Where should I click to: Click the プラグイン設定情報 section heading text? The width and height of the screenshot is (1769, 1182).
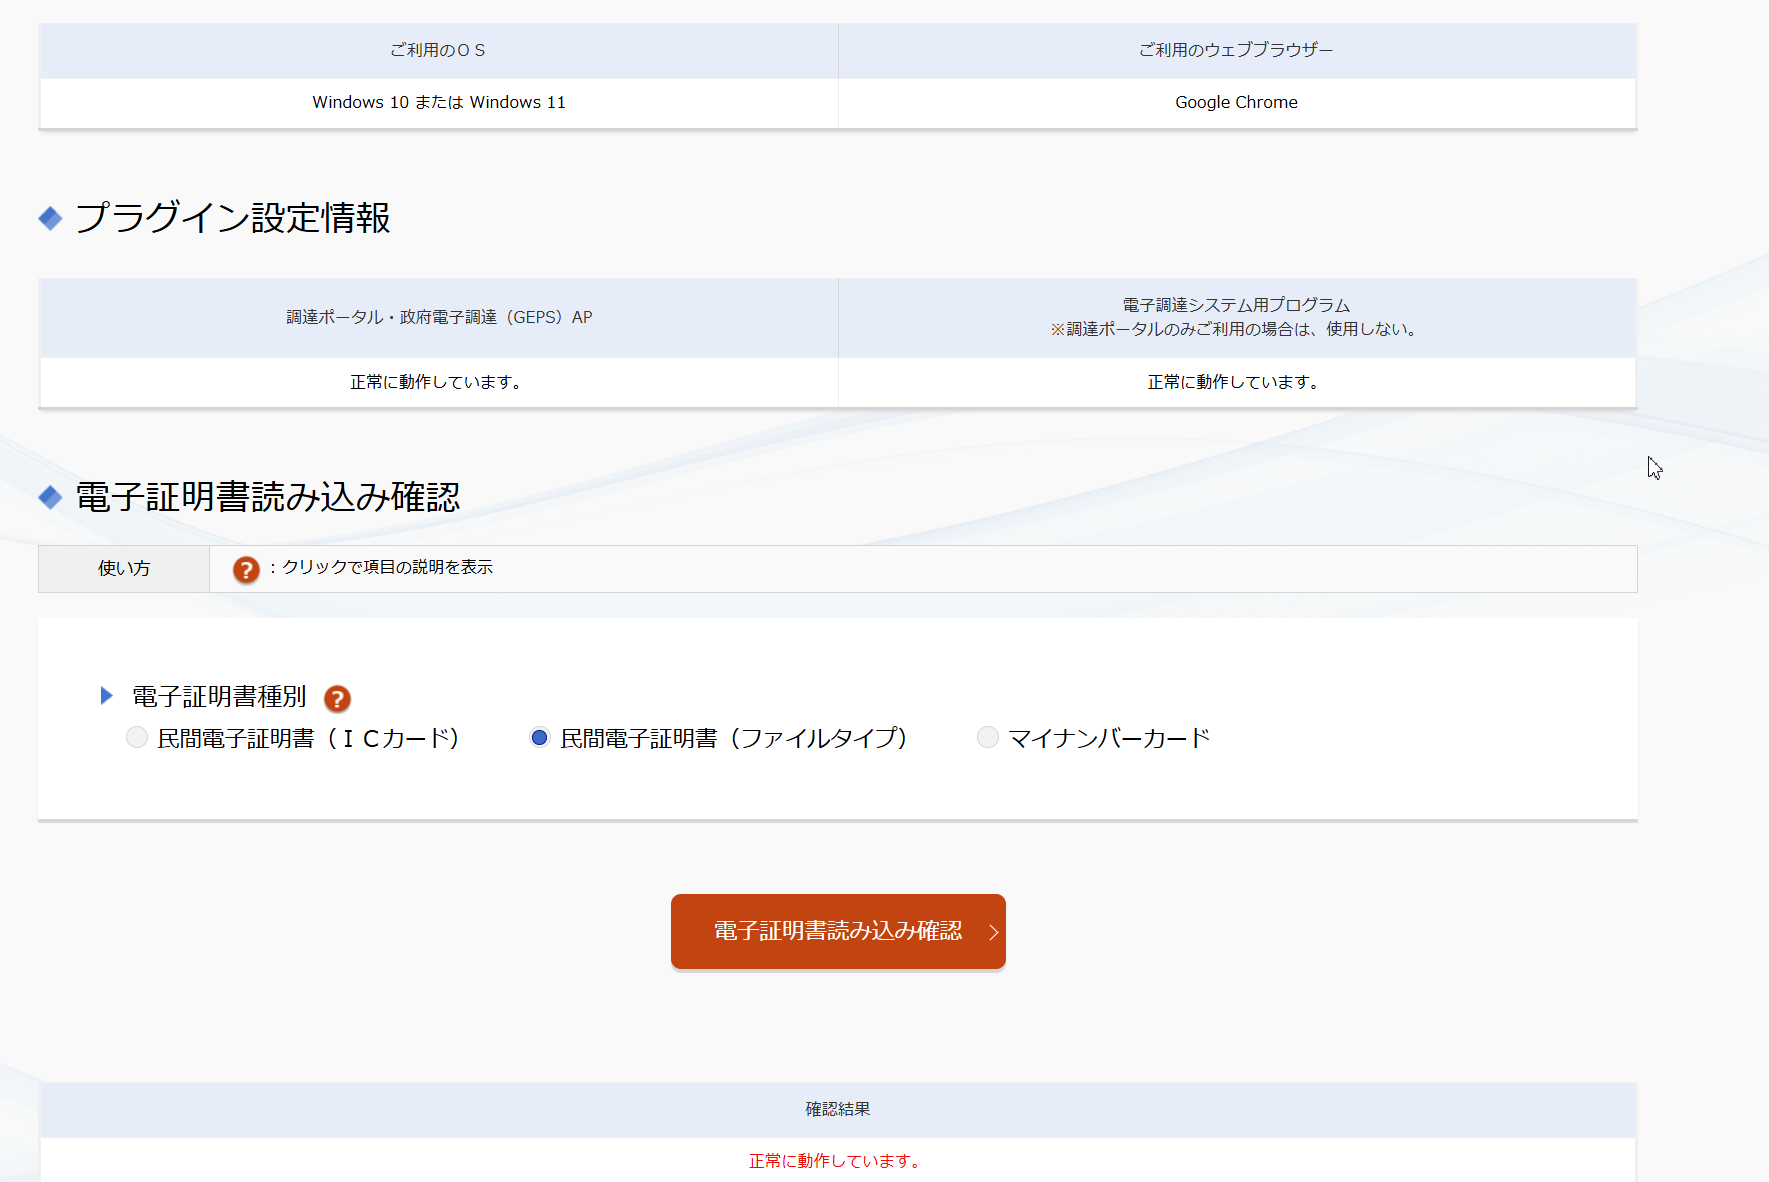232,218
